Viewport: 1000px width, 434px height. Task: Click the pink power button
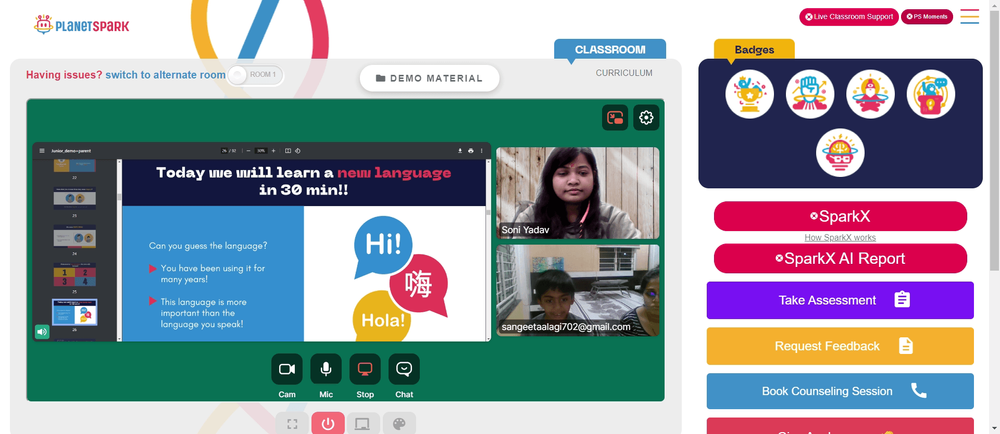click(328, 424)
